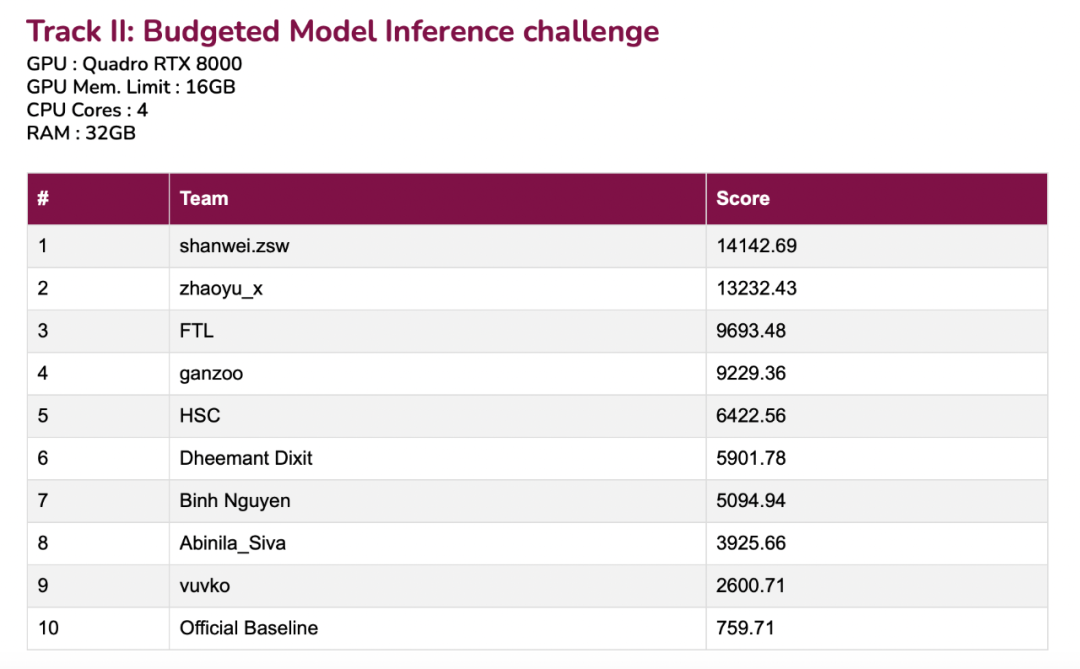Screen dimensions: 1080x669
Task: Click the 'Team' column header
Action: [204, 198]
